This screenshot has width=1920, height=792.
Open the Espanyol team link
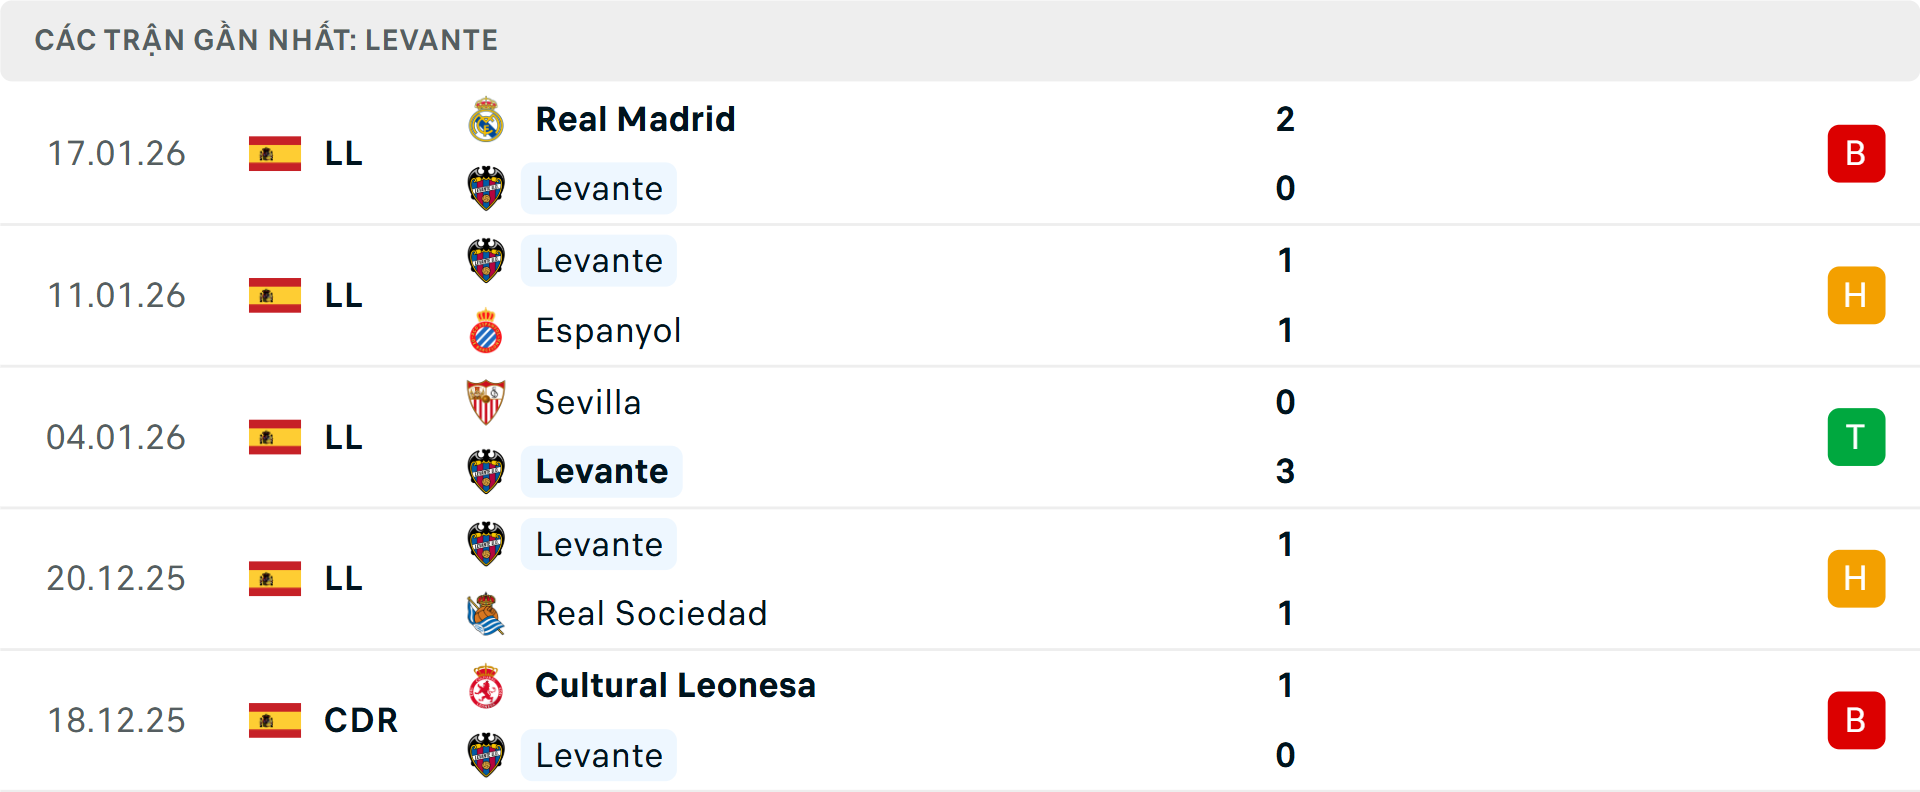[608, 331]
